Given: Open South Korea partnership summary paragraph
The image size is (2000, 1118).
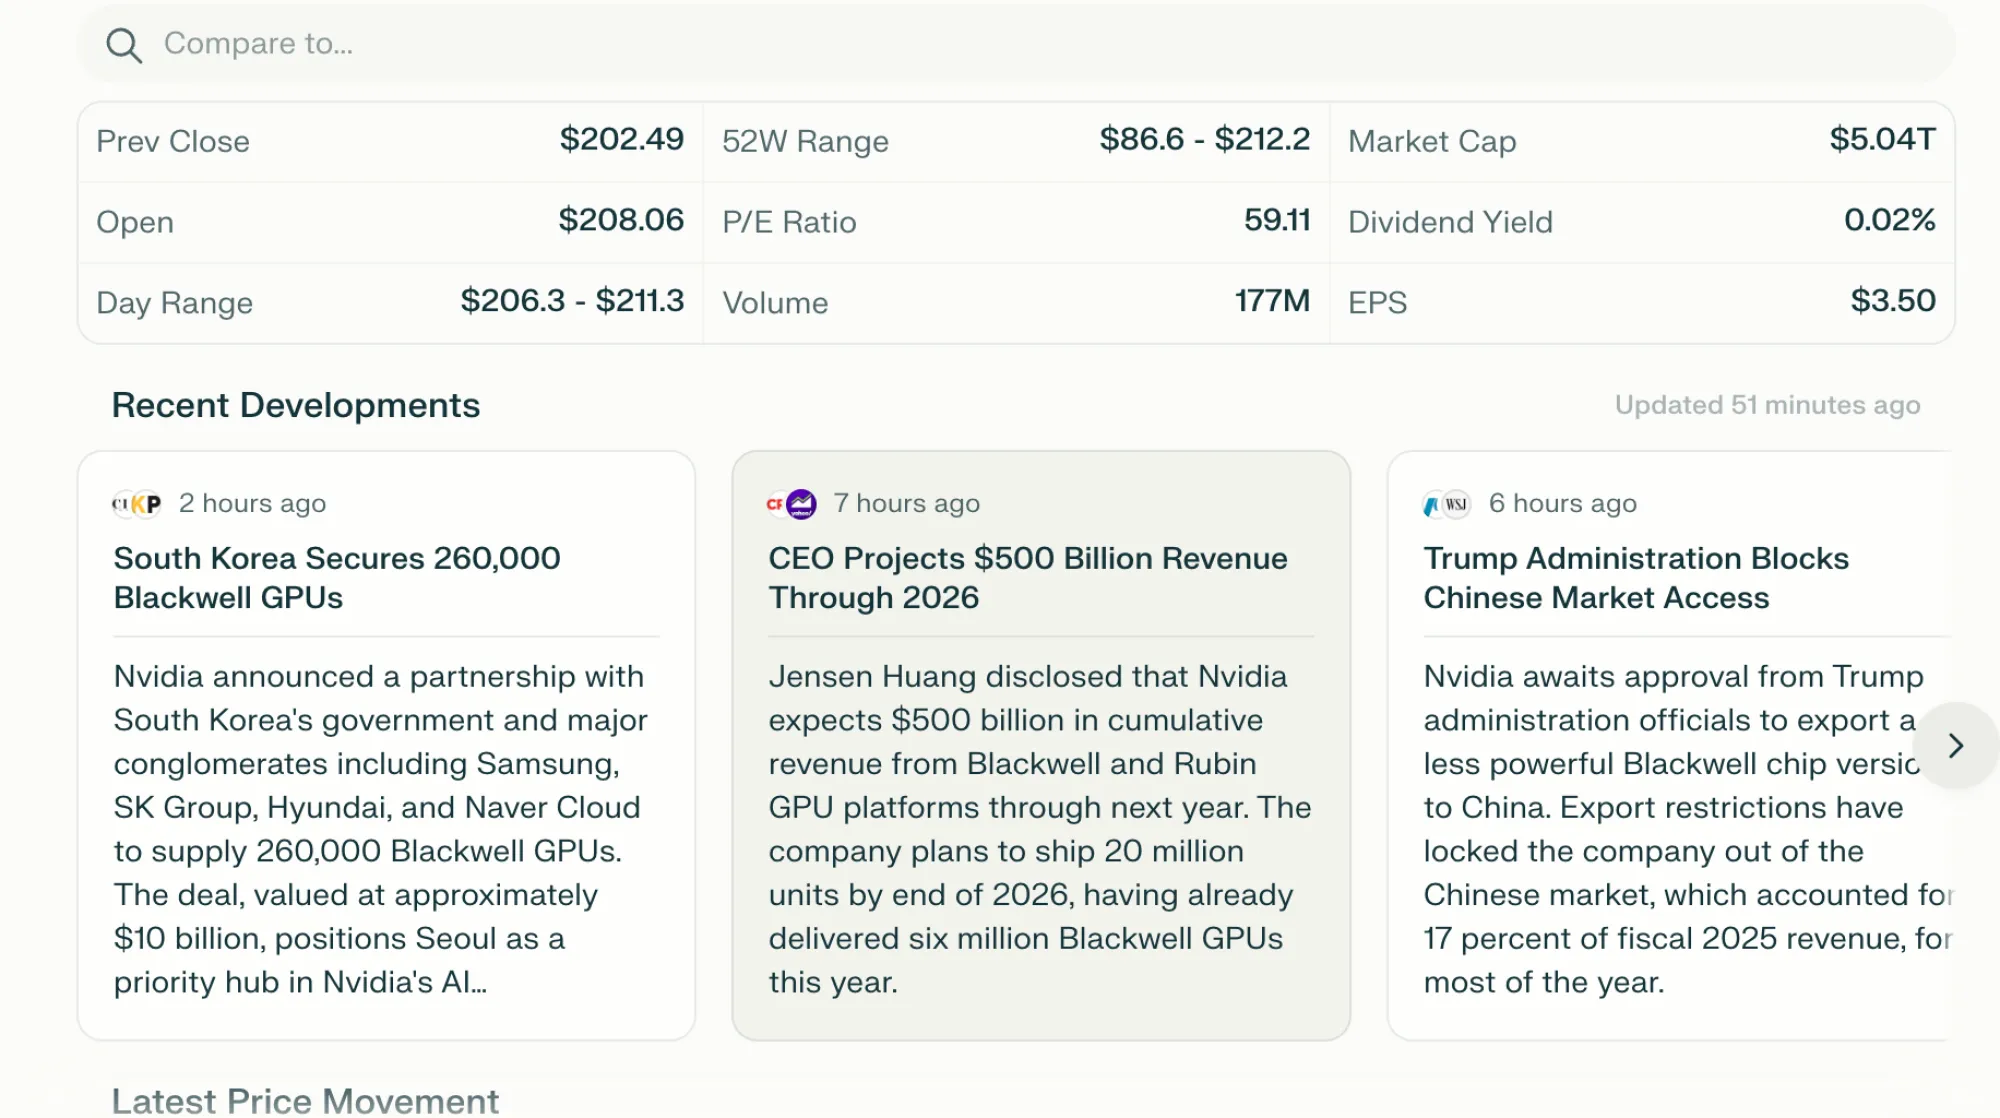Looking at the screenshot, I should click(380, 829).
